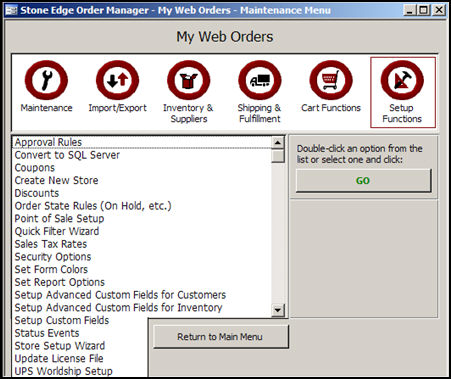The image size is (451, 379).
Task: Select the Import/Export arrows icon
Action: (x=117, y=80)
